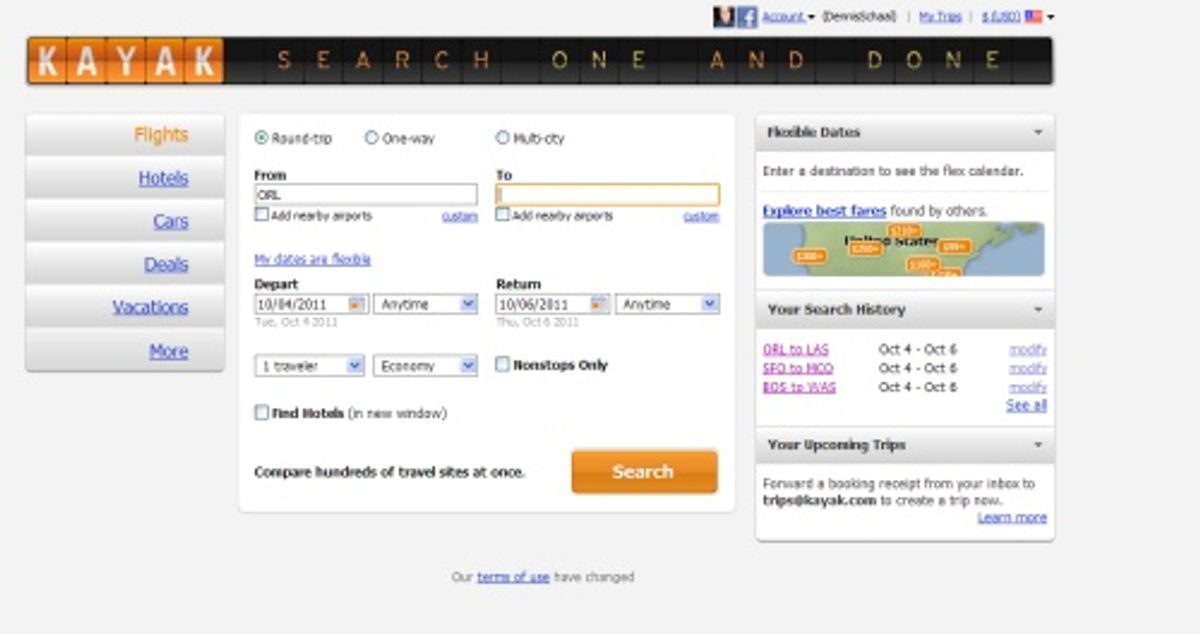The height and width of the screenshot is (634, 1200).
Task: Click the orange Search button
Action: click(x=643, y=471)
